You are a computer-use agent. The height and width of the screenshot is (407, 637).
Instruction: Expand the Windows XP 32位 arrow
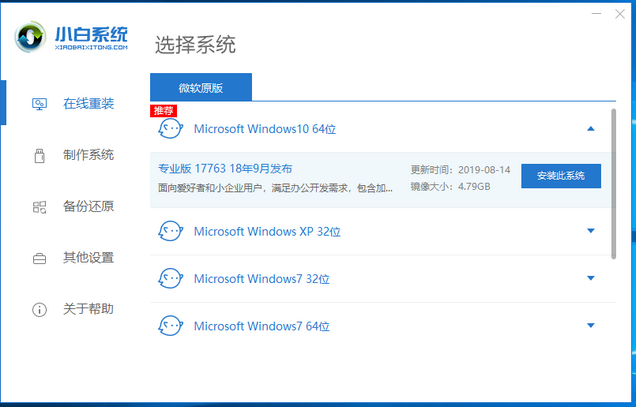click(590, 232)
